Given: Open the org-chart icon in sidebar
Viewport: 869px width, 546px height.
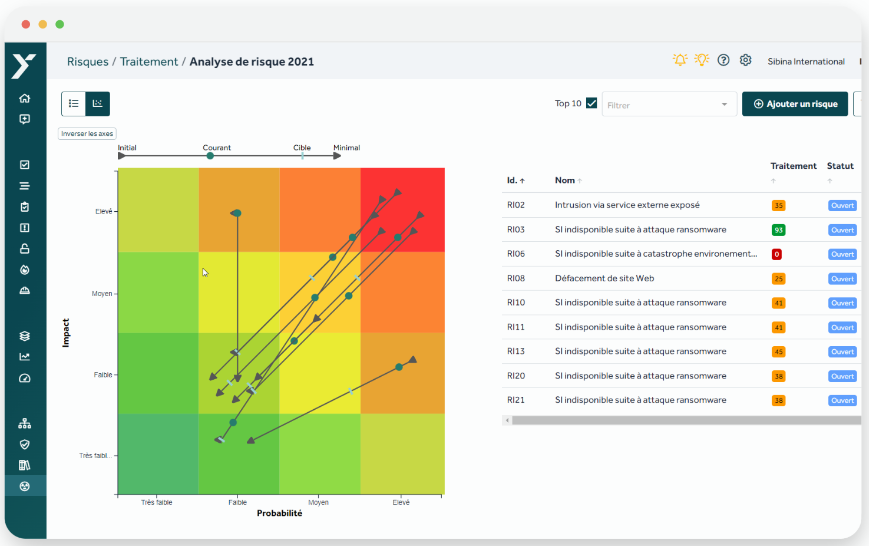Looking at the screenshot, I should 24,423.
